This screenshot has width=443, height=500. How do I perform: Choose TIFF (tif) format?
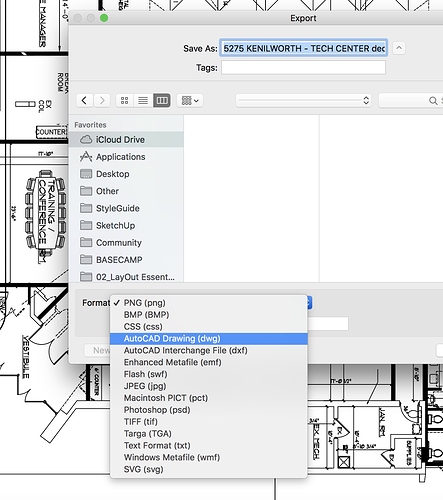coord(208,422)
